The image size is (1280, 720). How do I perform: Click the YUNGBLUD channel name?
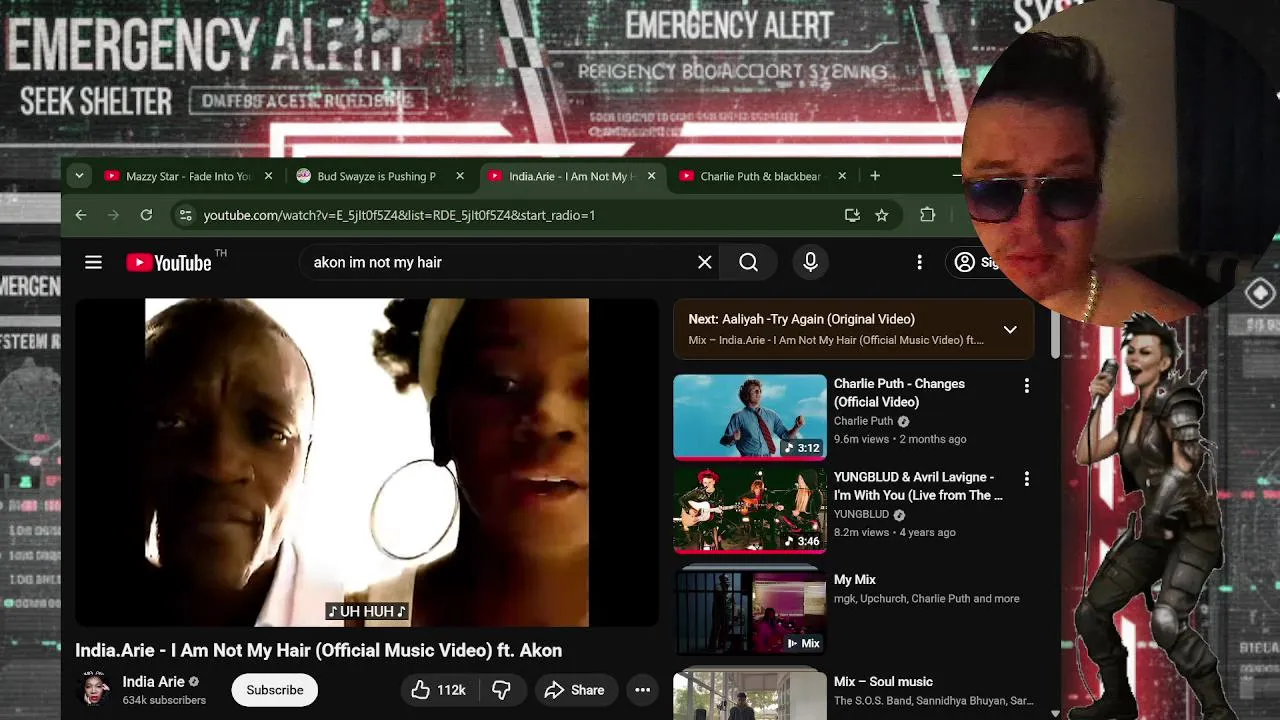(861, 514)
